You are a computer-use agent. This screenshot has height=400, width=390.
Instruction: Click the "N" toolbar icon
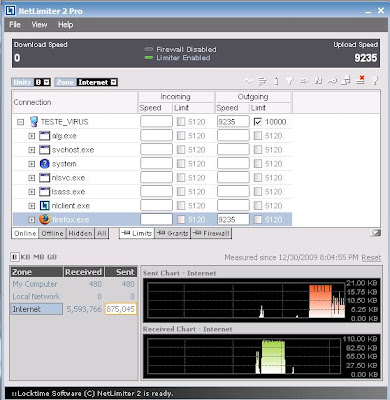[318, 81]
